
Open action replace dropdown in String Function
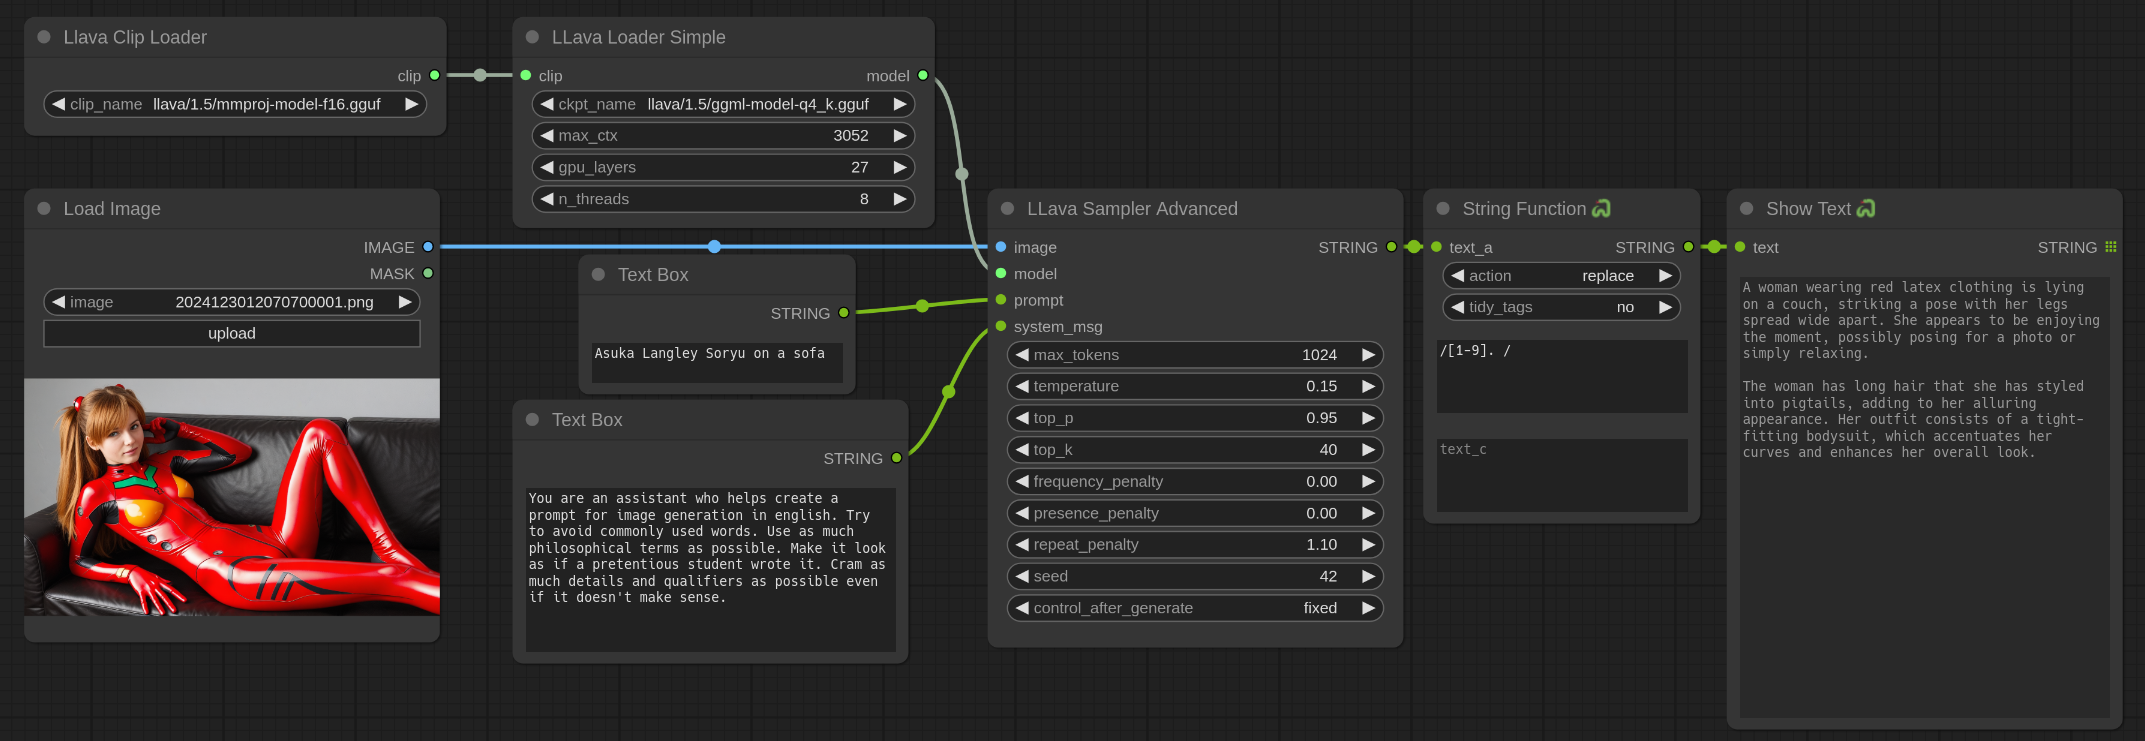(x=1561, y=276)
